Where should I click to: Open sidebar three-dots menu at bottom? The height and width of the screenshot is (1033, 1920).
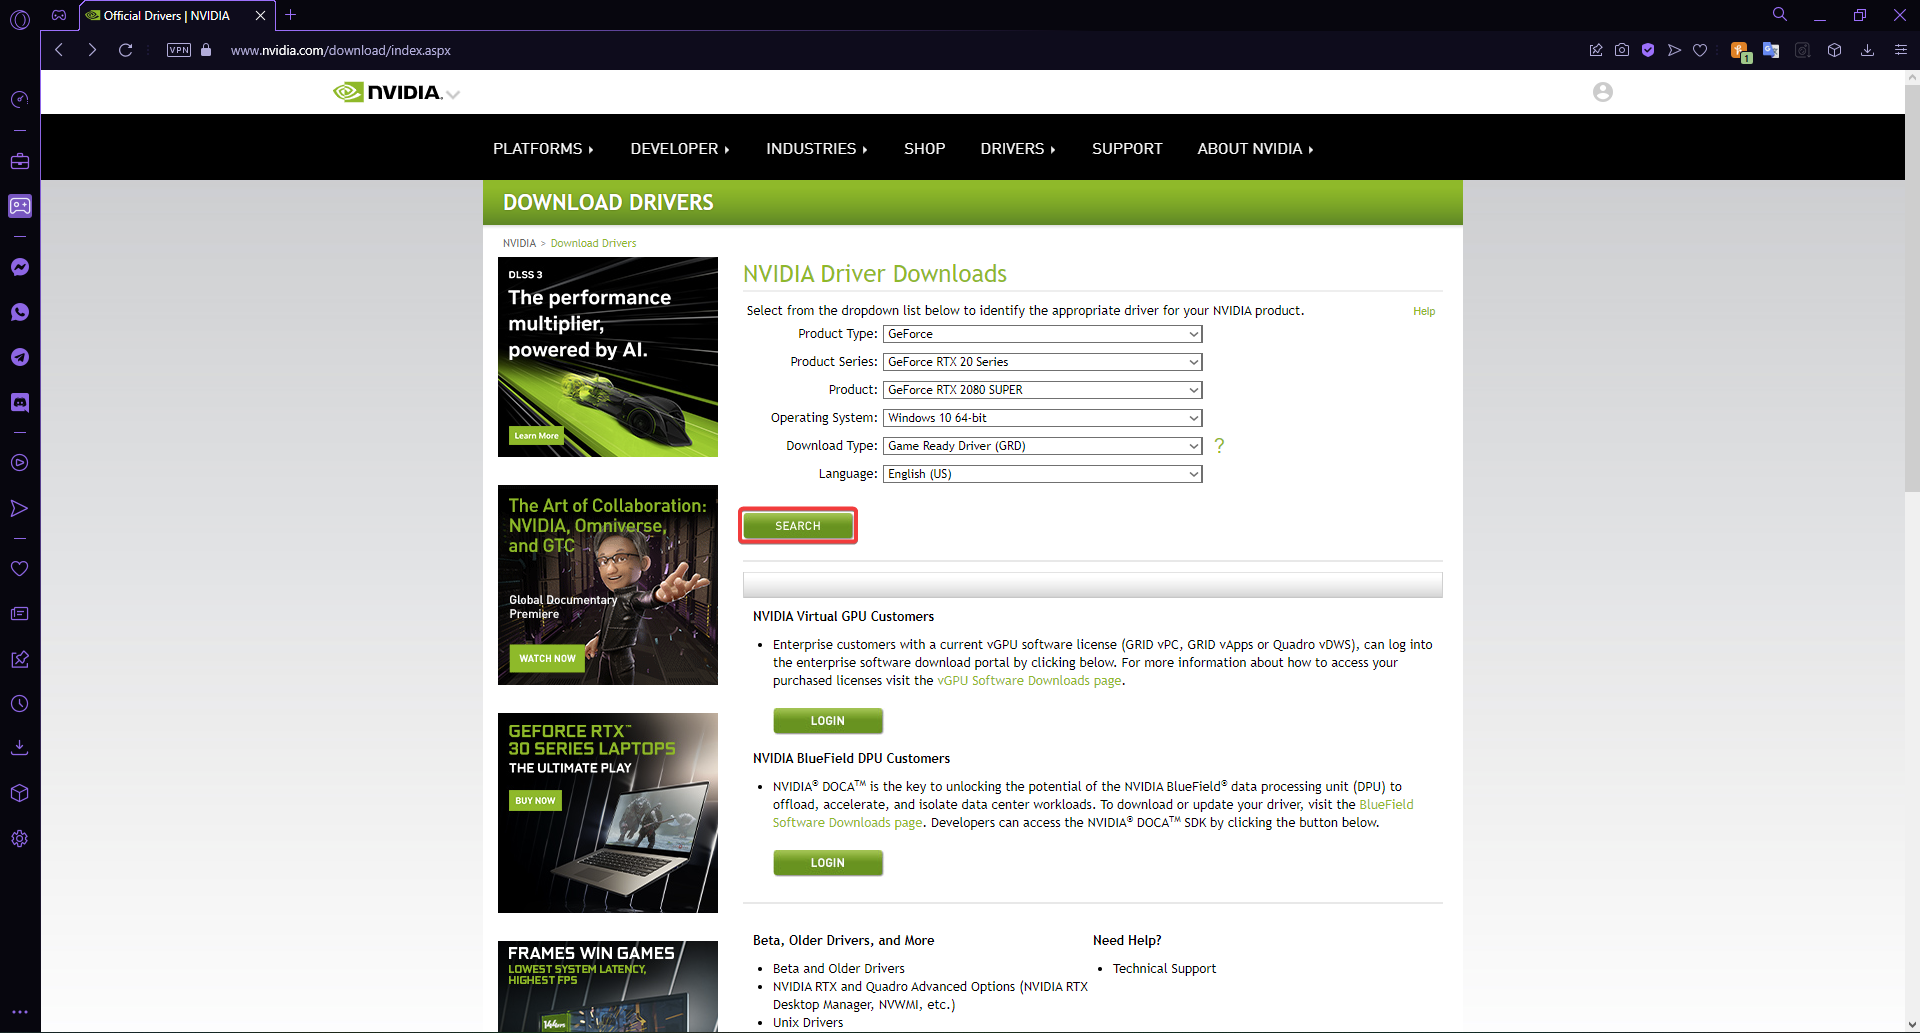20,1012
